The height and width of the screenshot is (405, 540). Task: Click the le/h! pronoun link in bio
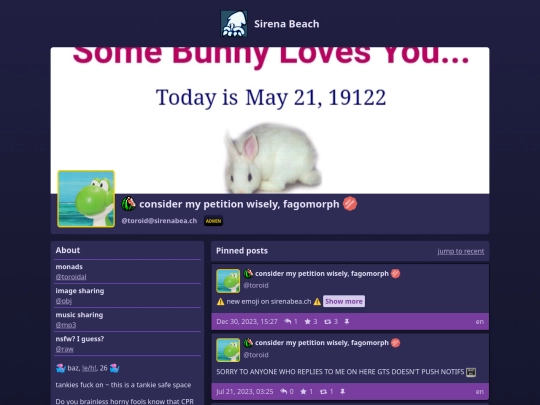[x=90, y=368]
